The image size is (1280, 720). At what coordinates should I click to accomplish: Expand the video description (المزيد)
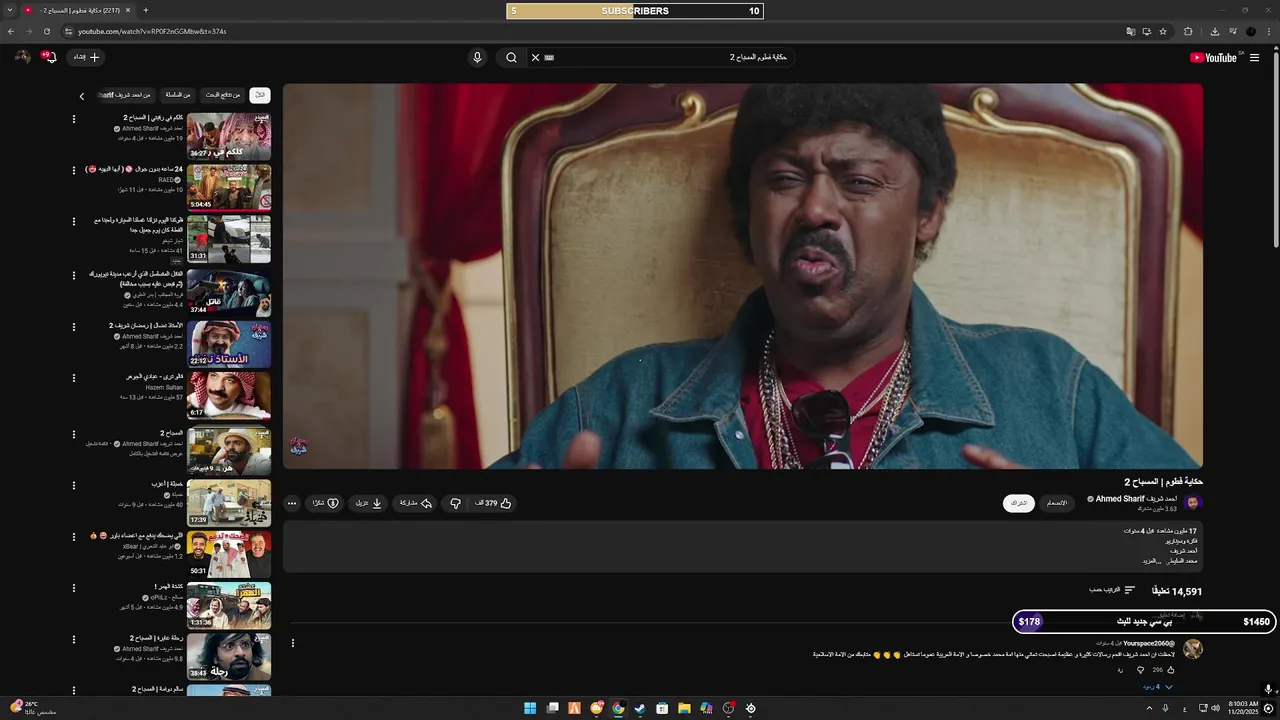[1150, 561]
